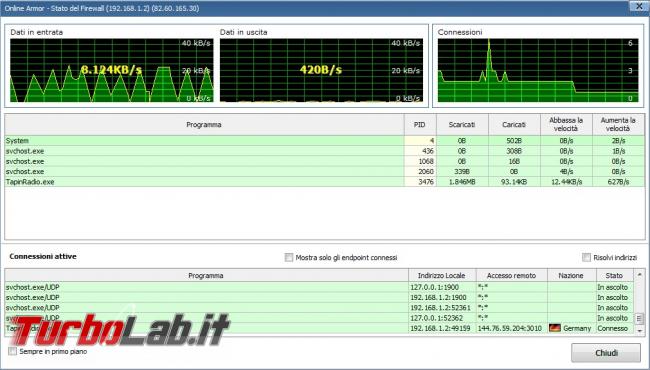Click the Germany flag icon
The image size is (650, 370).
(x=554, y=328)
